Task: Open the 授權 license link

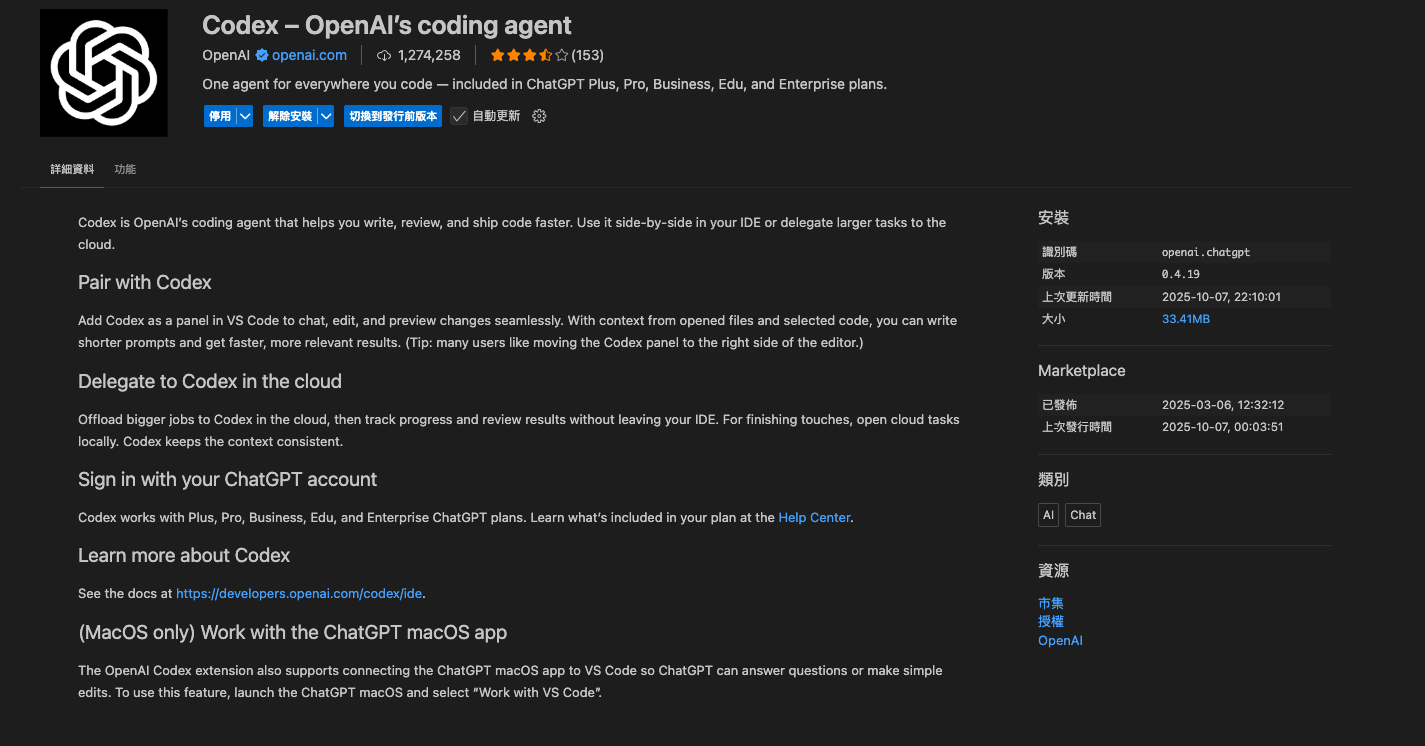Action: click(x=1051, y=621)
